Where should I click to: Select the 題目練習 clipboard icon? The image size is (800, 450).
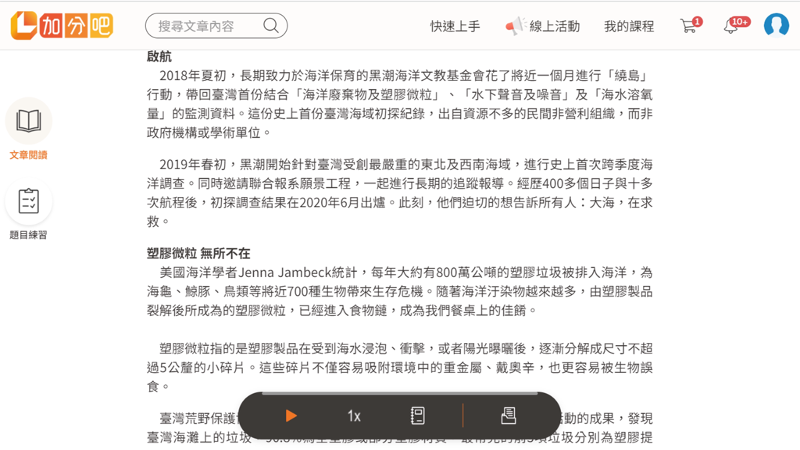[28, 201]
